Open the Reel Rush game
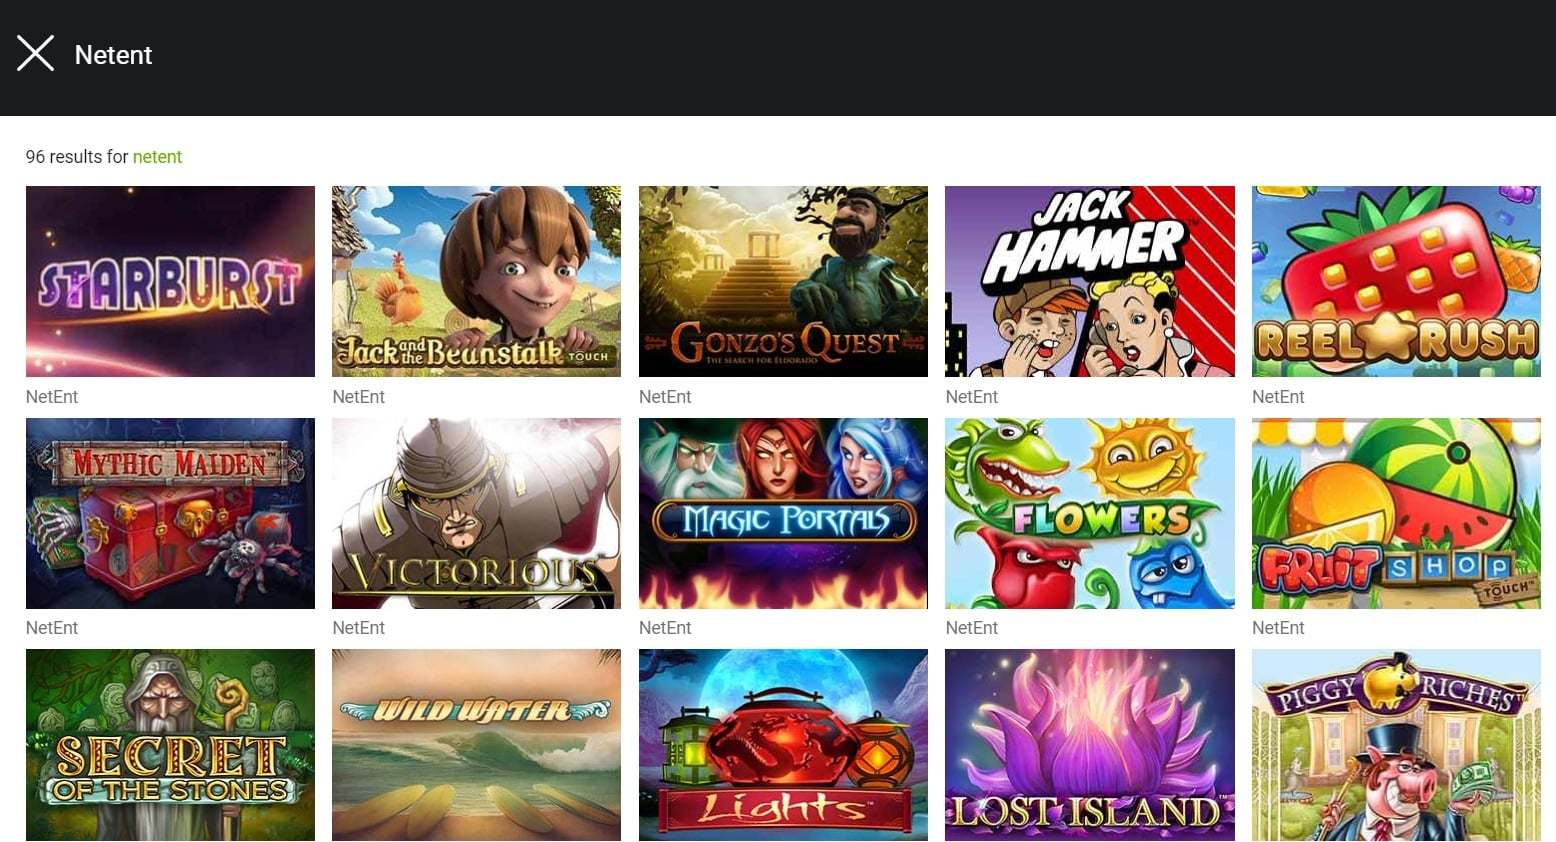This screenshot has height=842, width=1556. tap(1396, 281)
